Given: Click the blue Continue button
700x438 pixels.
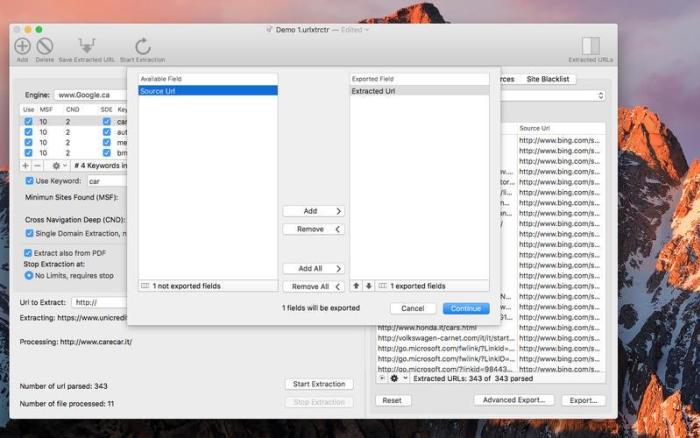Looking at the screenshot, I should pos(466,309).
